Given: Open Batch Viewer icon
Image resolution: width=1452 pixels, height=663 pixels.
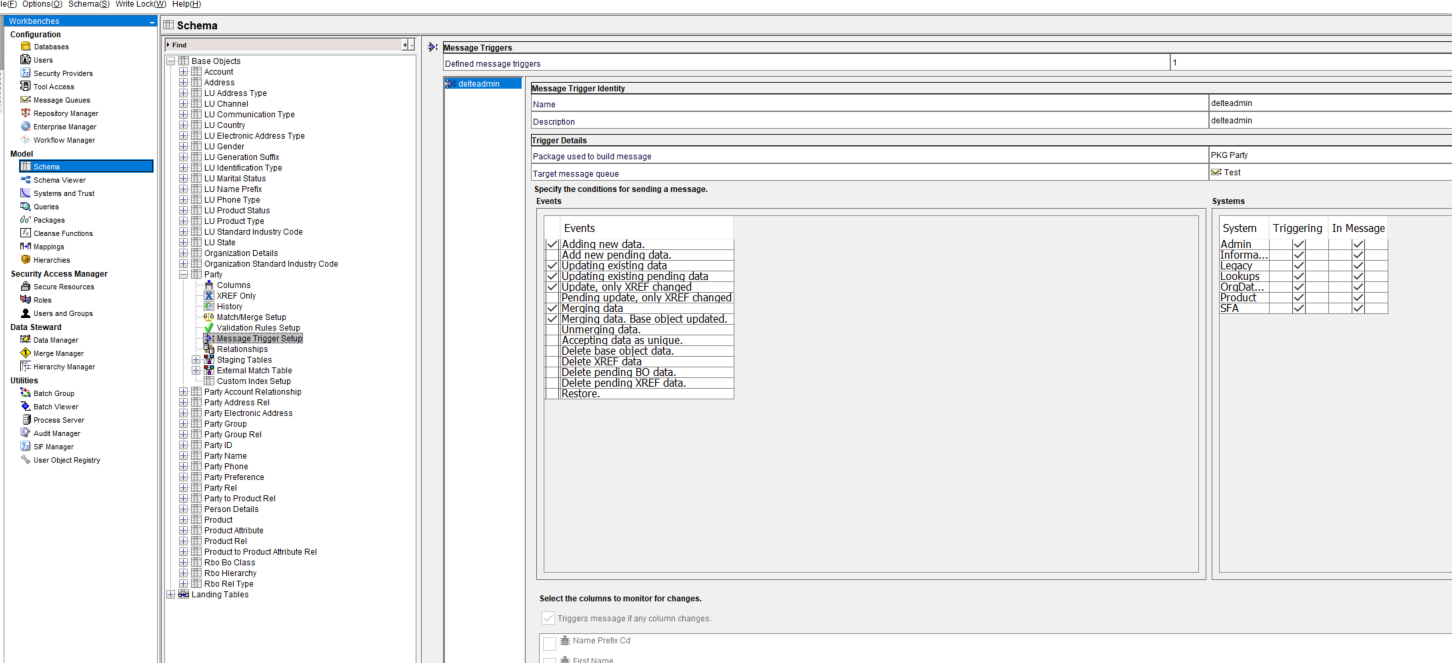Looking at the screenshot, I should click(x=25, y=407).
